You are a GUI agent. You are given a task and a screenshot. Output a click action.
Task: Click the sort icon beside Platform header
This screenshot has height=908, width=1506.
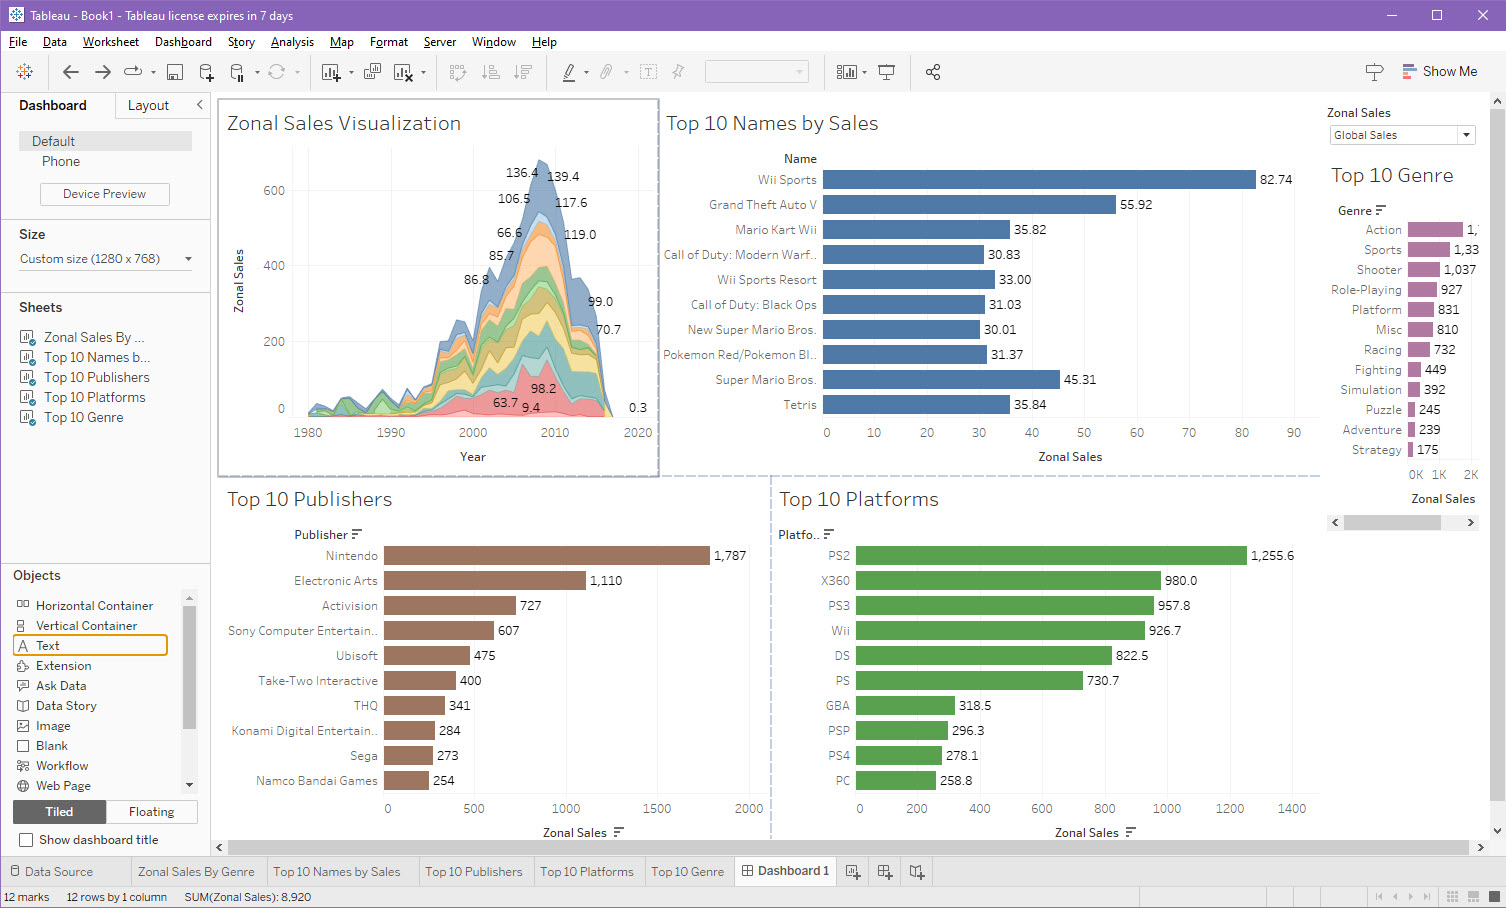pos(828,534)
